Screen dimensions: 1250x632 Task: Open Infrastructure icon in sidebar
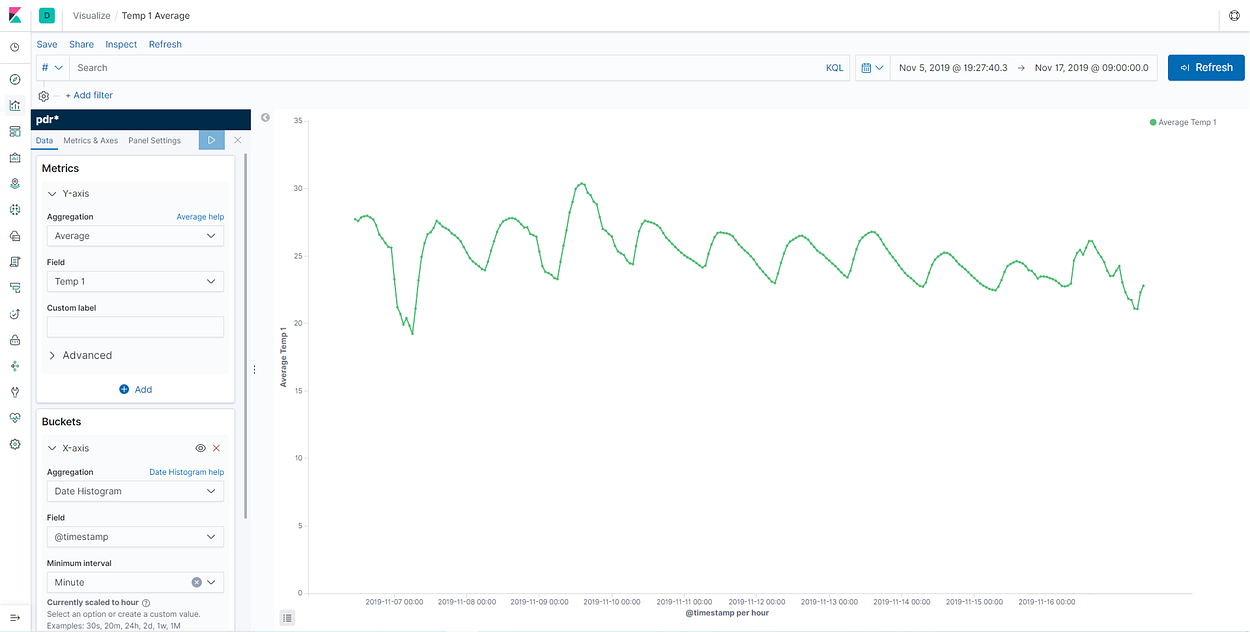coord(15,236)
